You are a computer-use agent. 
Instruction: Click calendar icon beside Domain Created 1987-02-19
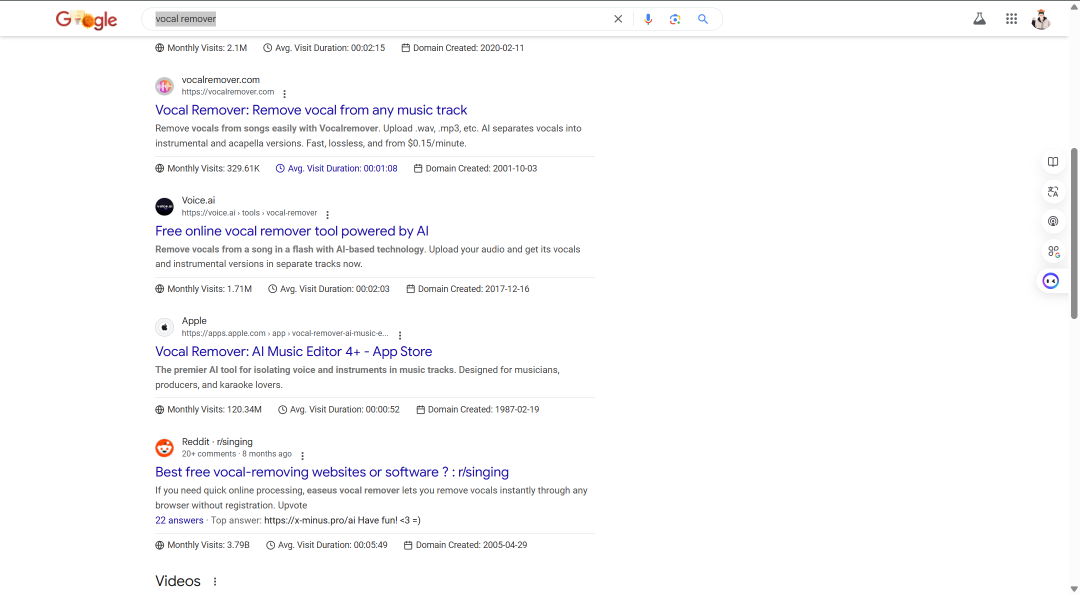coord(420,409)
